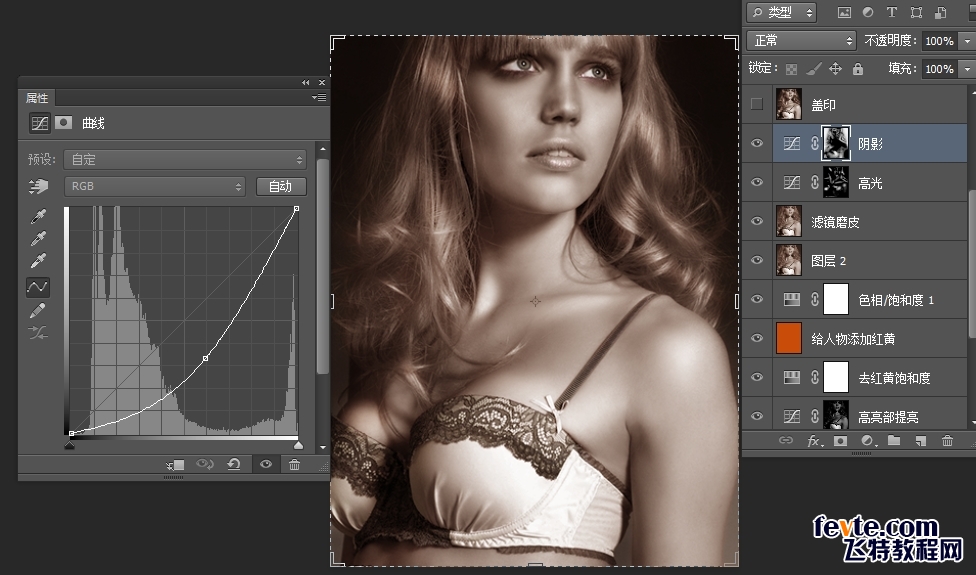
Task: Filter layers by adjustment layer type
Action: [x=868, y=12]
